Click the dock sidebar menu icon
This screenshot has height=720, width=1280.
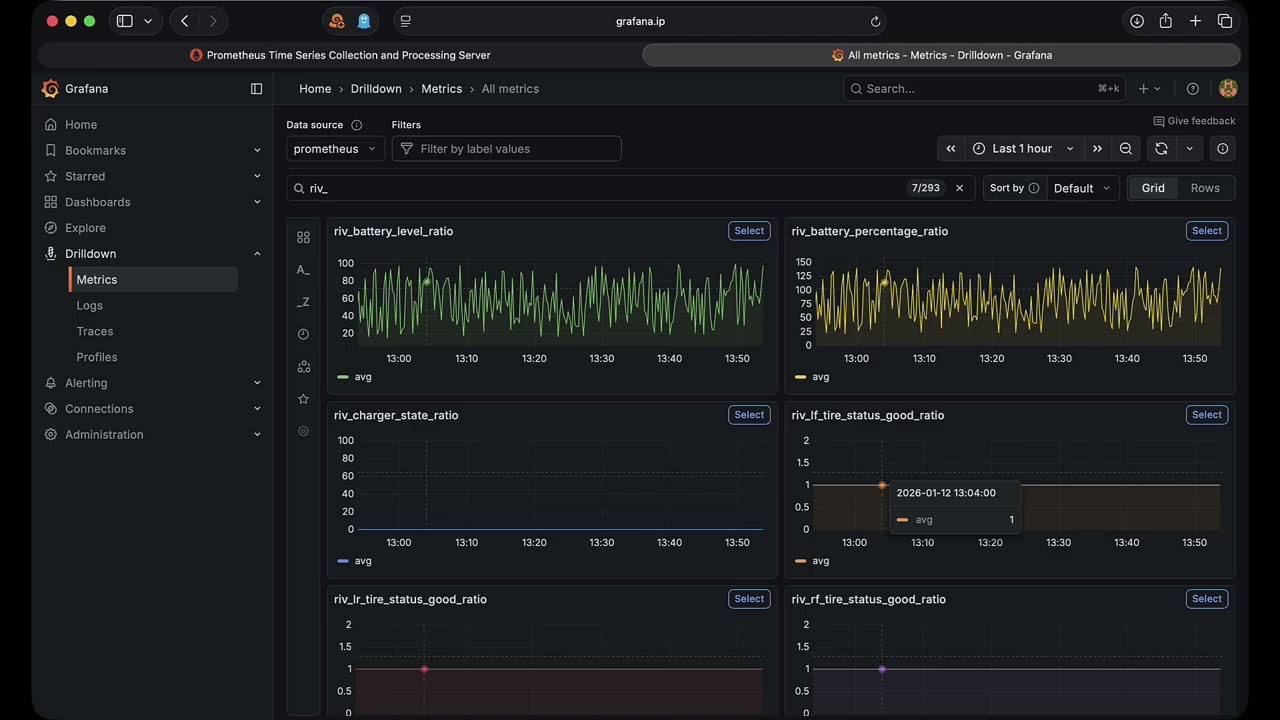click(256, 89)
